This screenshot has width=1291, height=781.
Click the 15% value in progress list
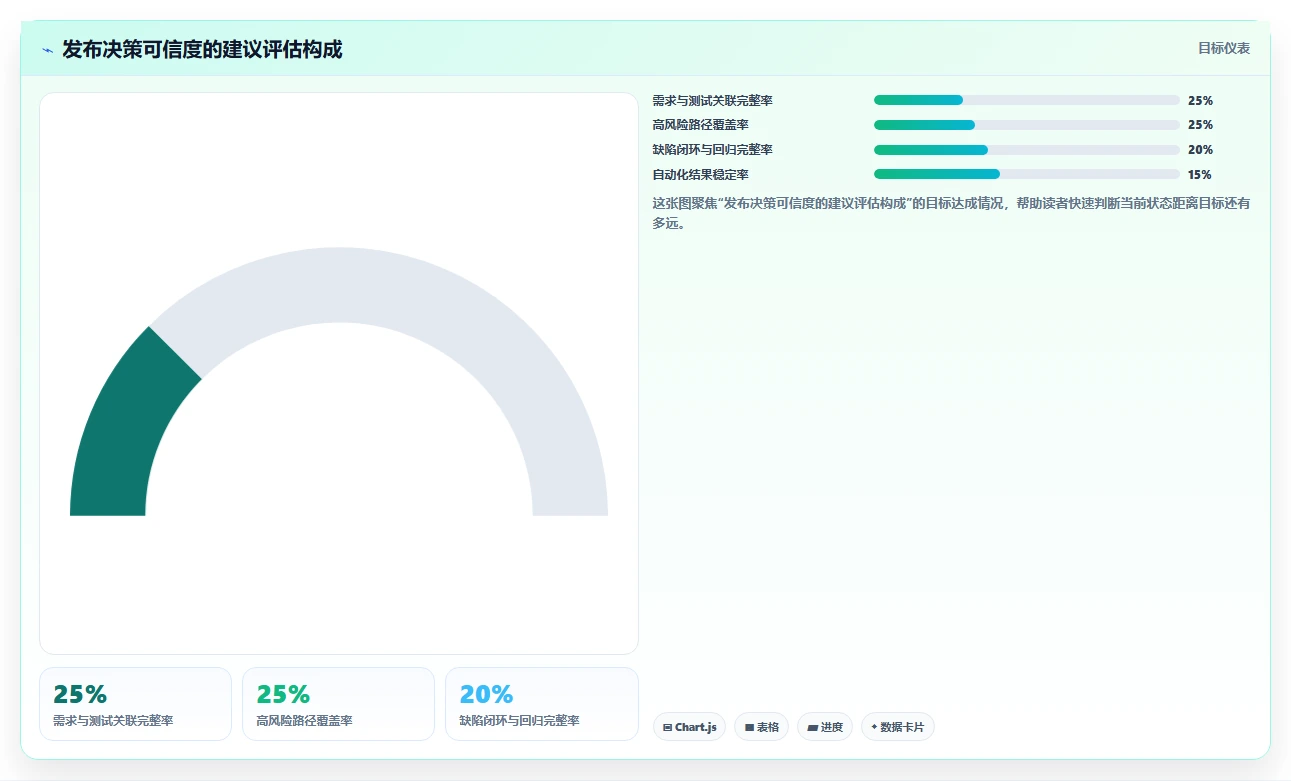[x=1200, y=175]
